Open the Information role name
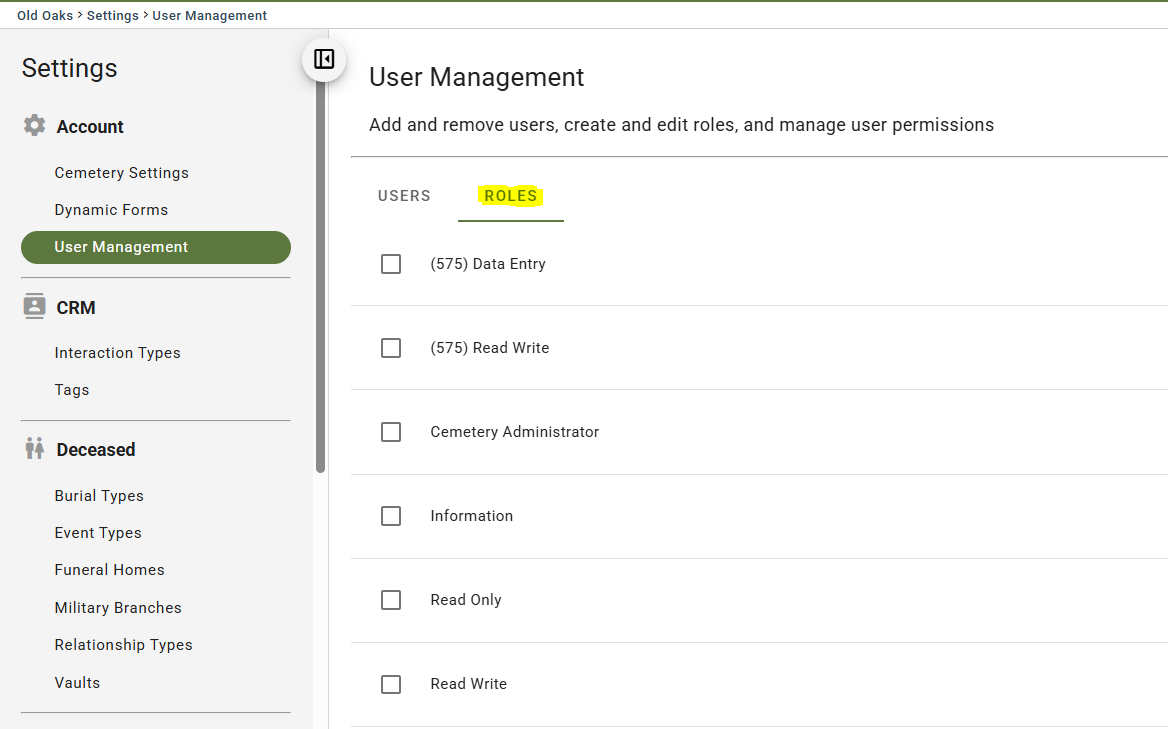 (x=472, y=516)
